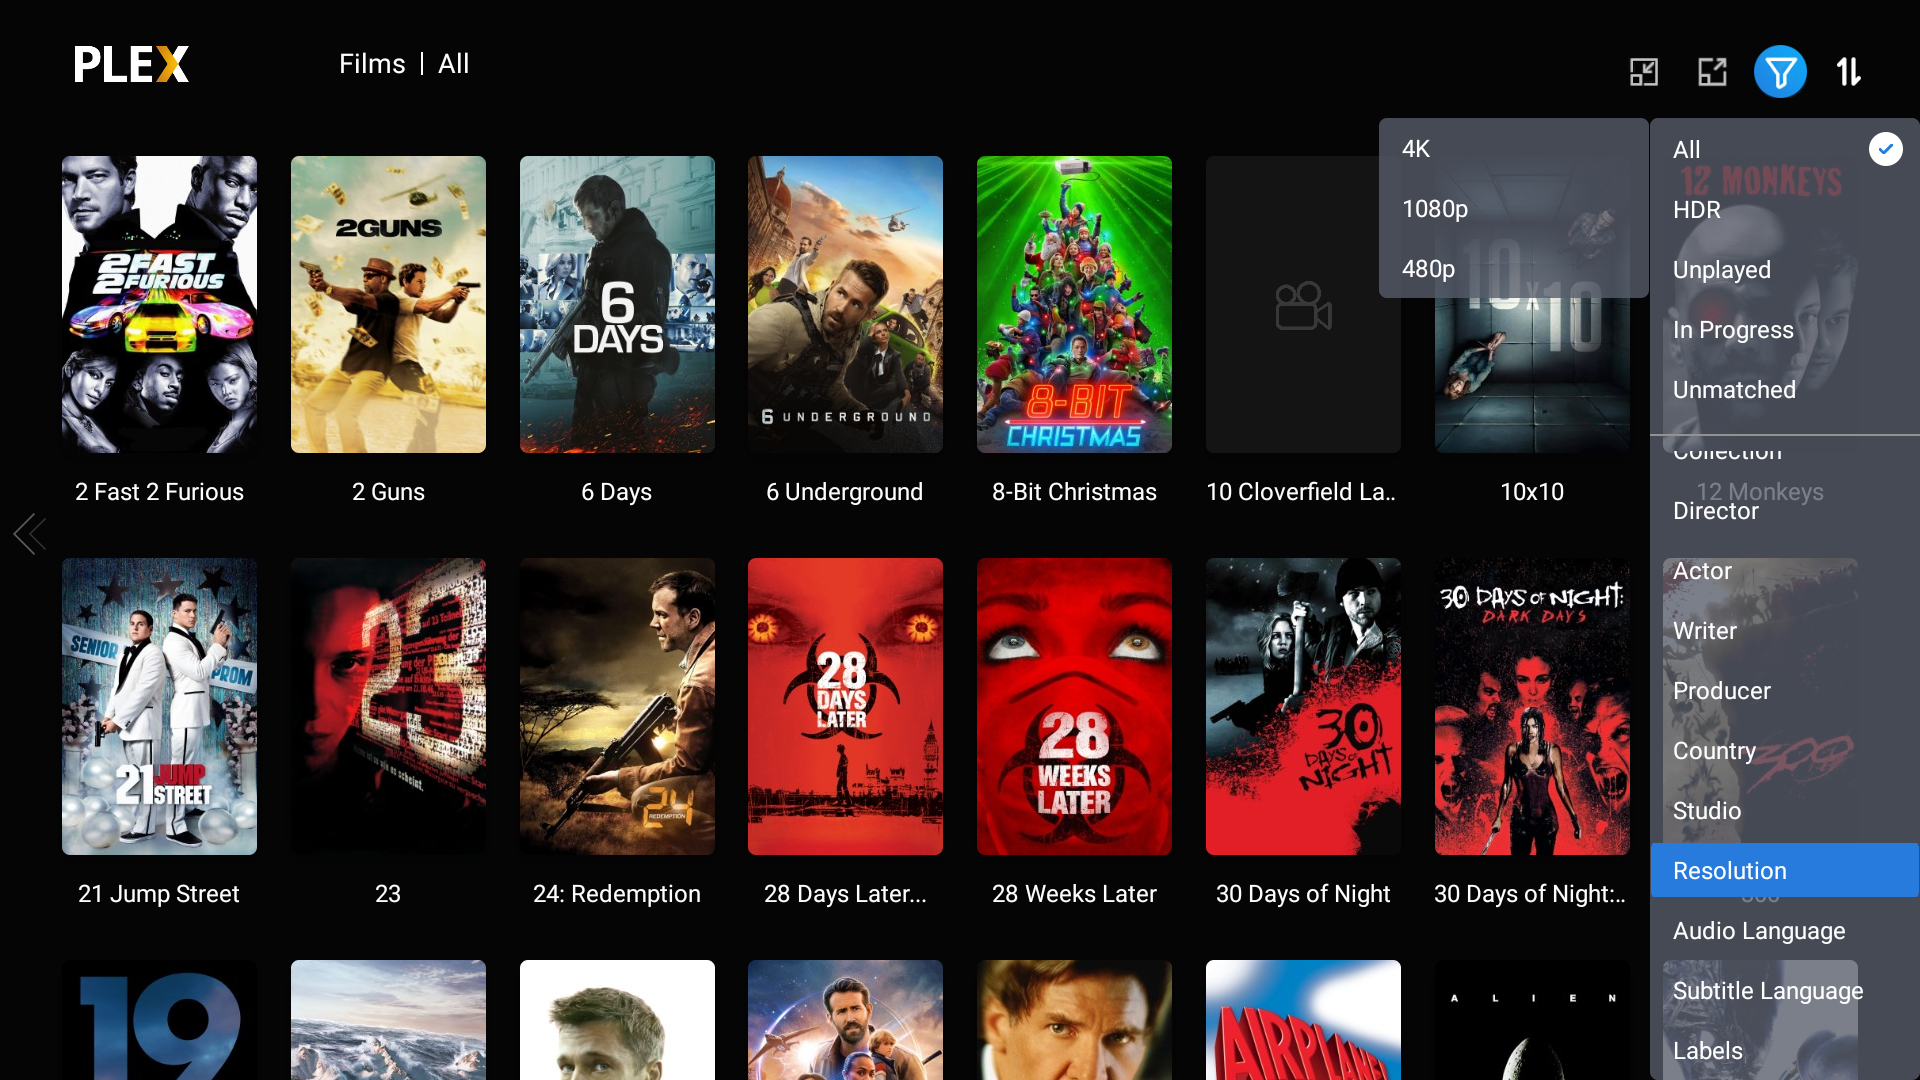Select the All filter option
The height and width of the screenshot is (1080, 1920).
(1784, 150)
